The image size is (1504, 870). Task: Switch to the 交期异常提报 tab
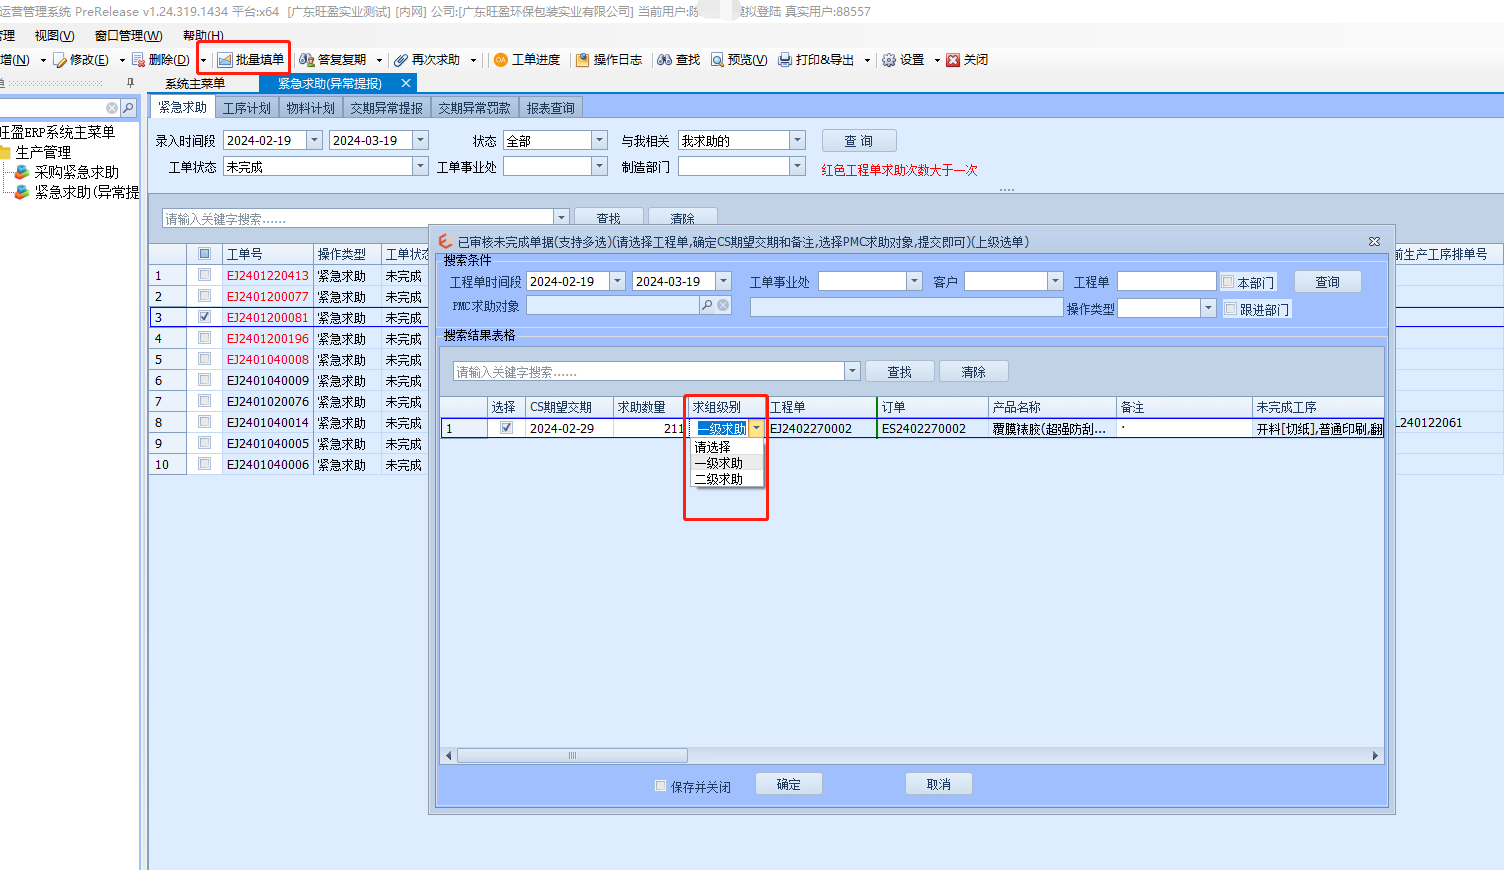click(387, 108)
